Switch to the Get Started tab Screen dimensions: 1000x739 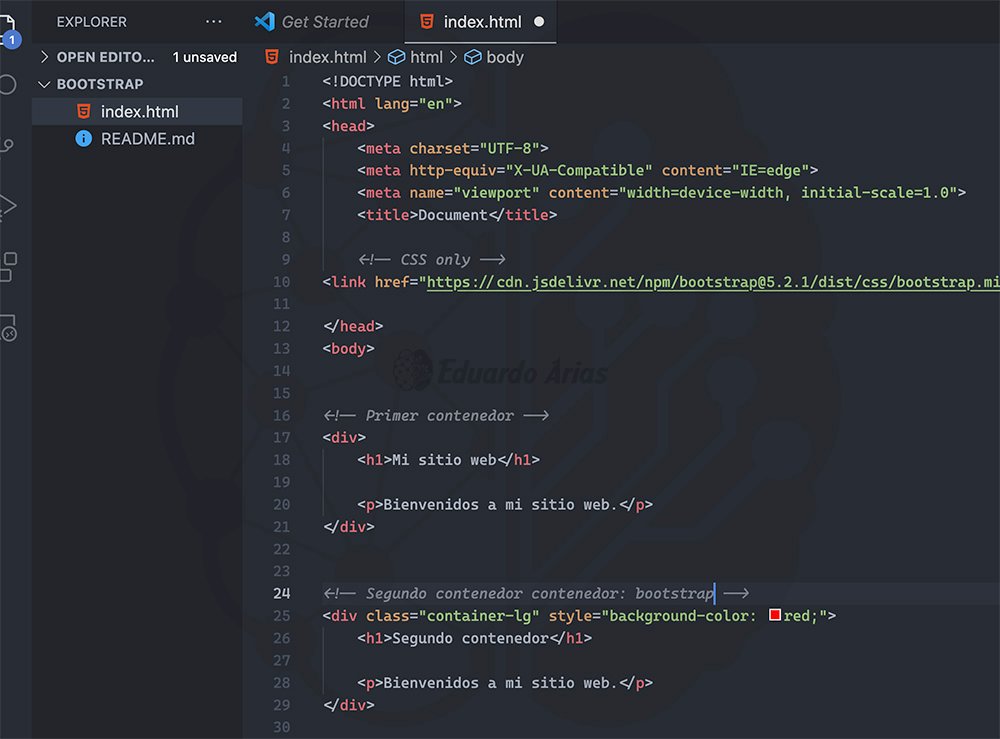click(x=324, y=22)
